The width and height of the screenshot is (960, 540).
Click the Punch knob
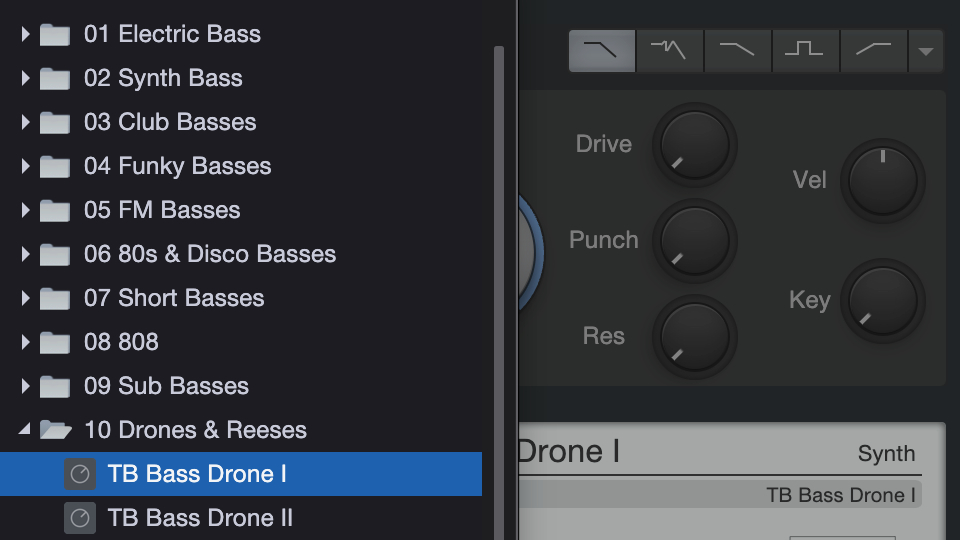click(695, 240)
